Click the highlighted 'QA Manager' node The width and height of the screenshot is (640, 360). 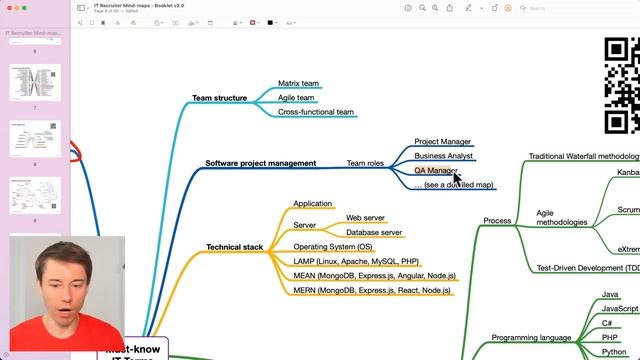pyautogui.click(x=436, y=170)
